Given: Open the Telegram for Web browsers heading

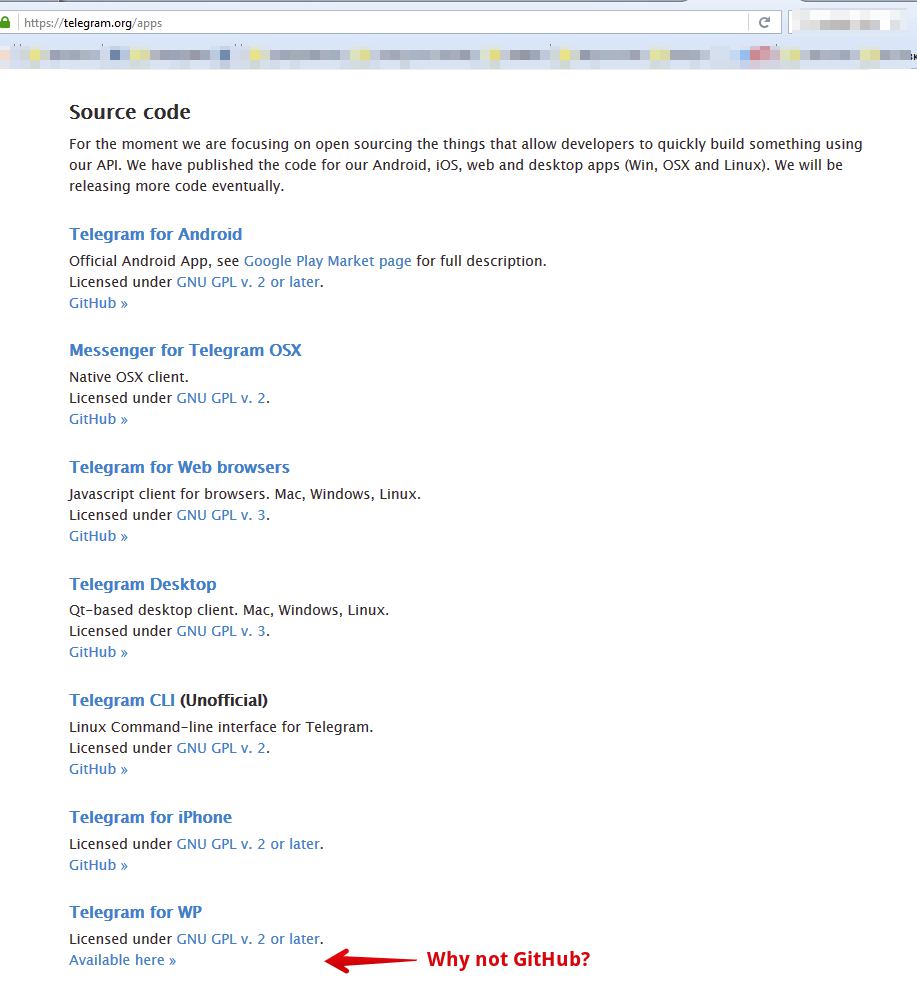Looking at the screenshot, I should pyautogui.click(x=179, y=468).
